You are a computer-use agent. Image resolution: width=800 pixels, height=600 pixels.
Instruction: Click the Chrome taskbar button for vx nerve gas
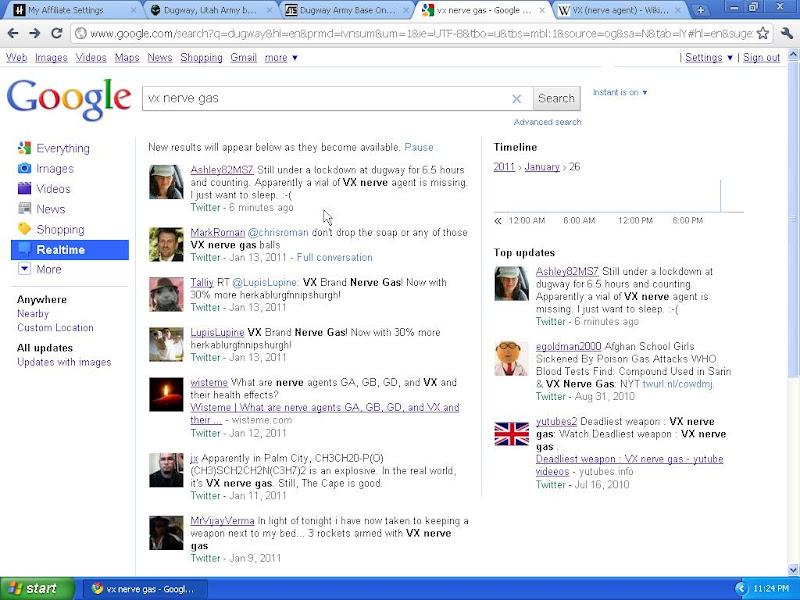(x=145, y=589)
